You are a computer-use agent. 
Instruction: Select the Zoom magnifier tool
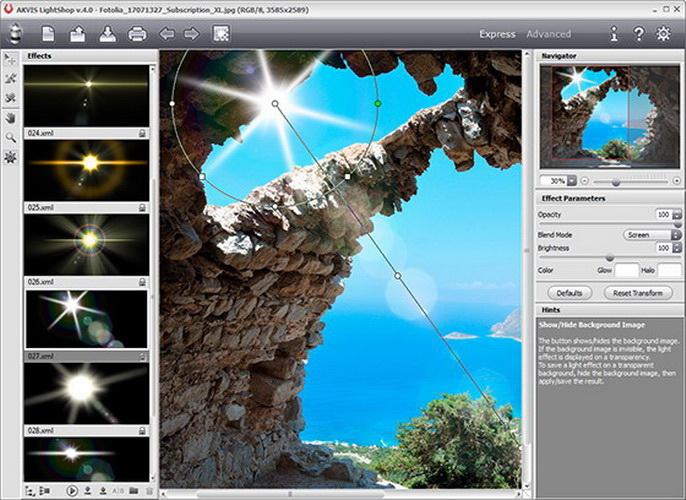coord(11,137)
